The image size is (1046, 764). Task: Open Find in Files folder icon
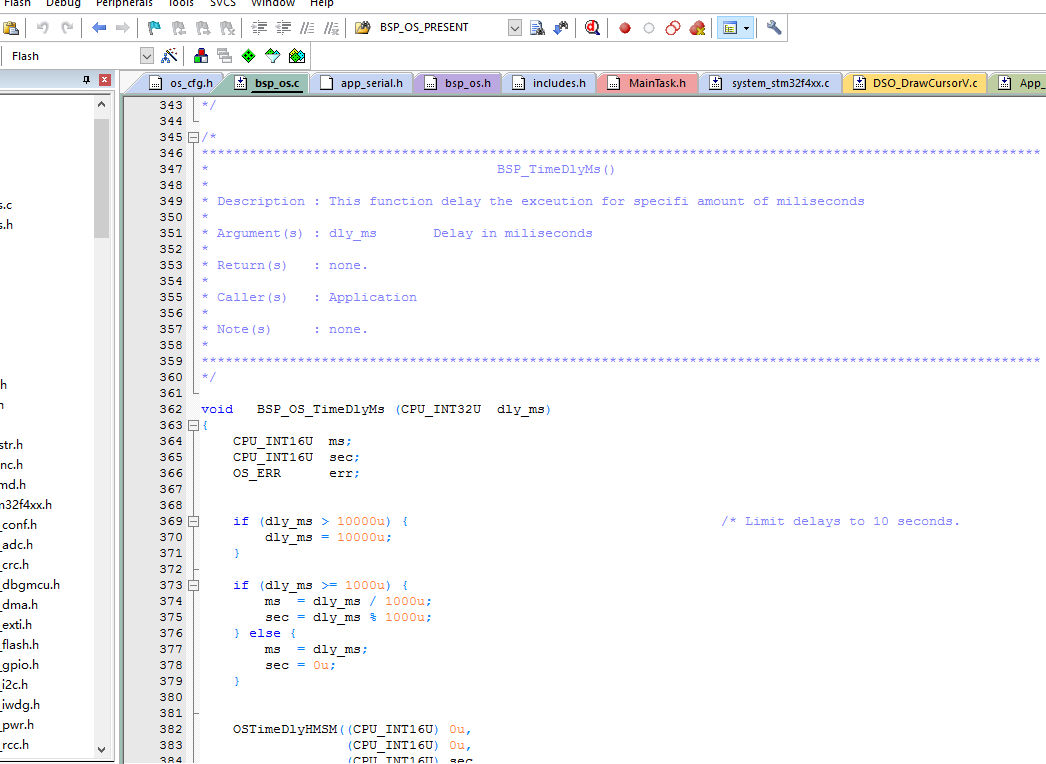[x=362, y=27]
